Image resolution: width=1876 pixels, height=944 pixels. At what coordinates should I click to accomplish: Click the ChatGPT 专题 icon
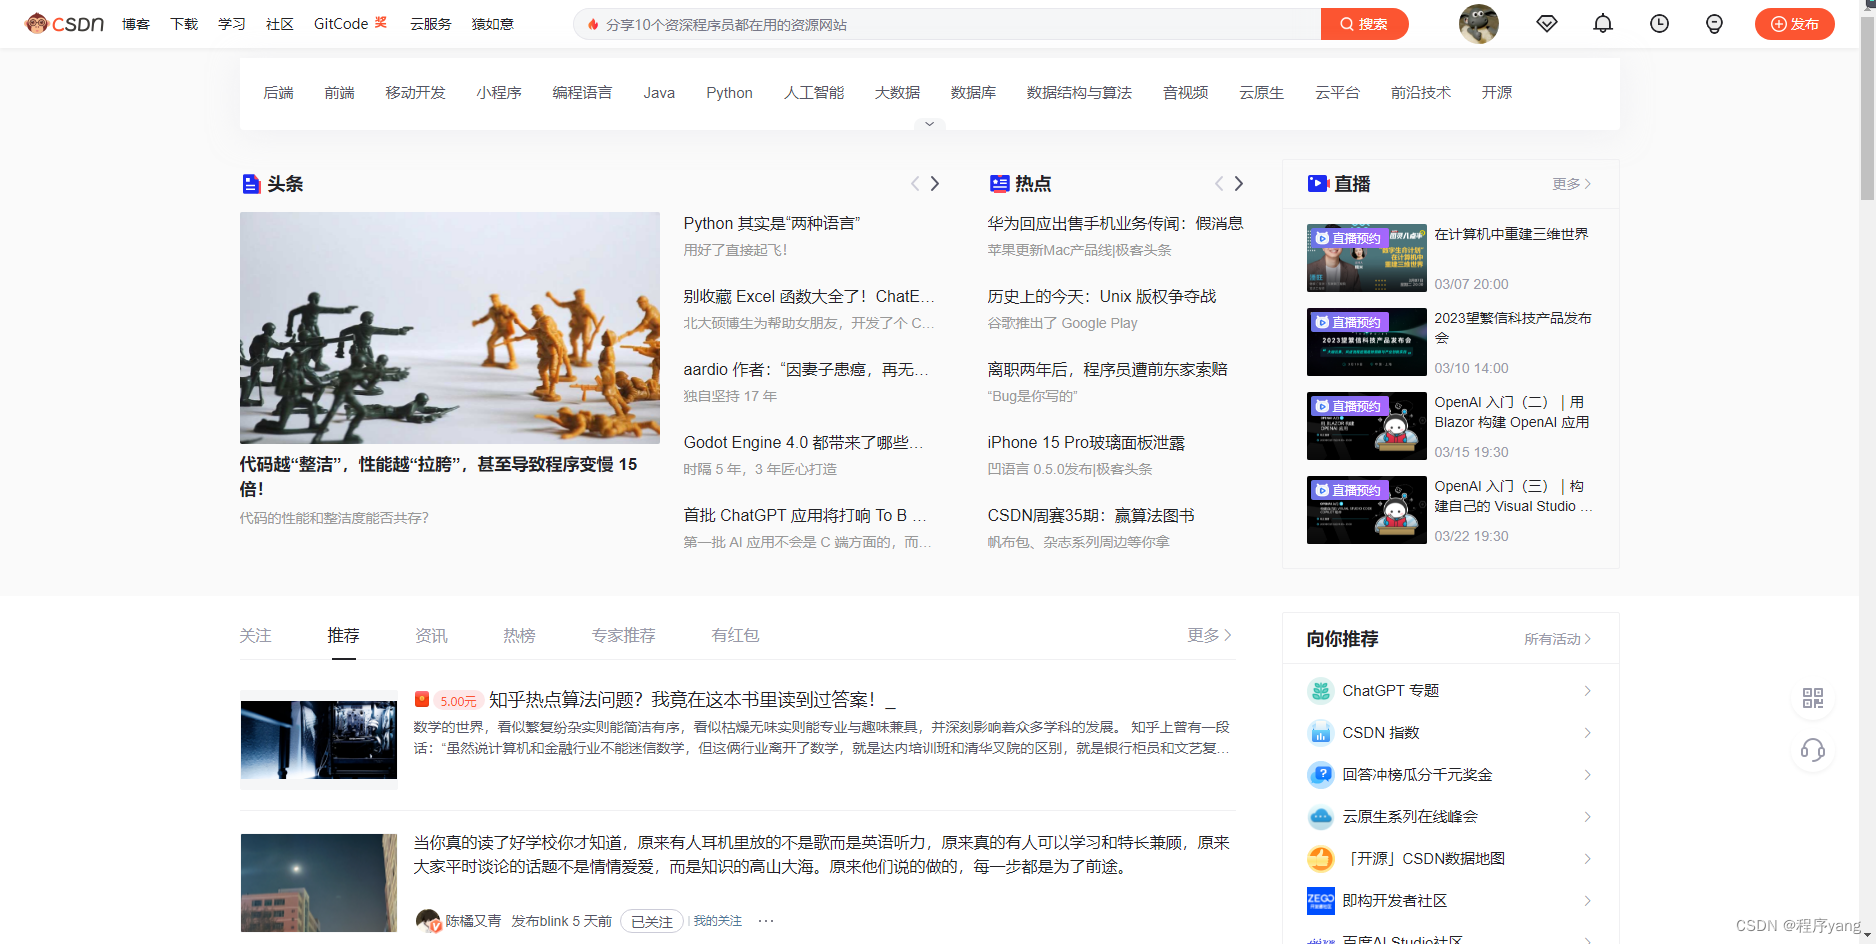(x=1321, y=691)
